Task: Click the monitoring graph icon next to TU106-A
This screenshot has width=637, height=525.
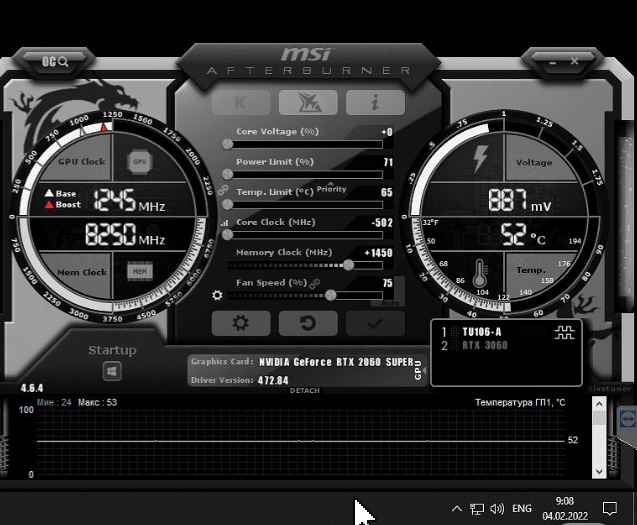Action: click(564, 332)
